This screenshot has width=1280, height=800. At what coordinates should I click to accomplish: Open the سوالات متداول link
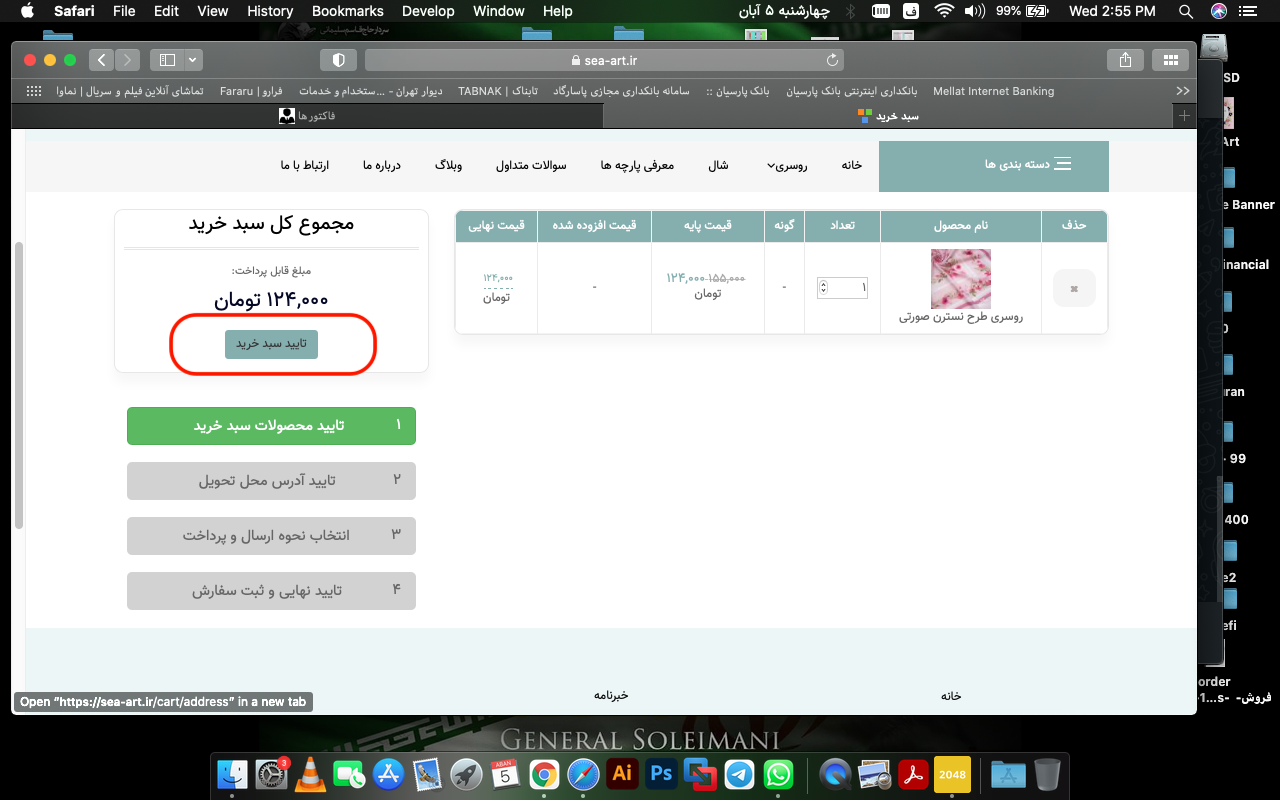click(531, 165)
